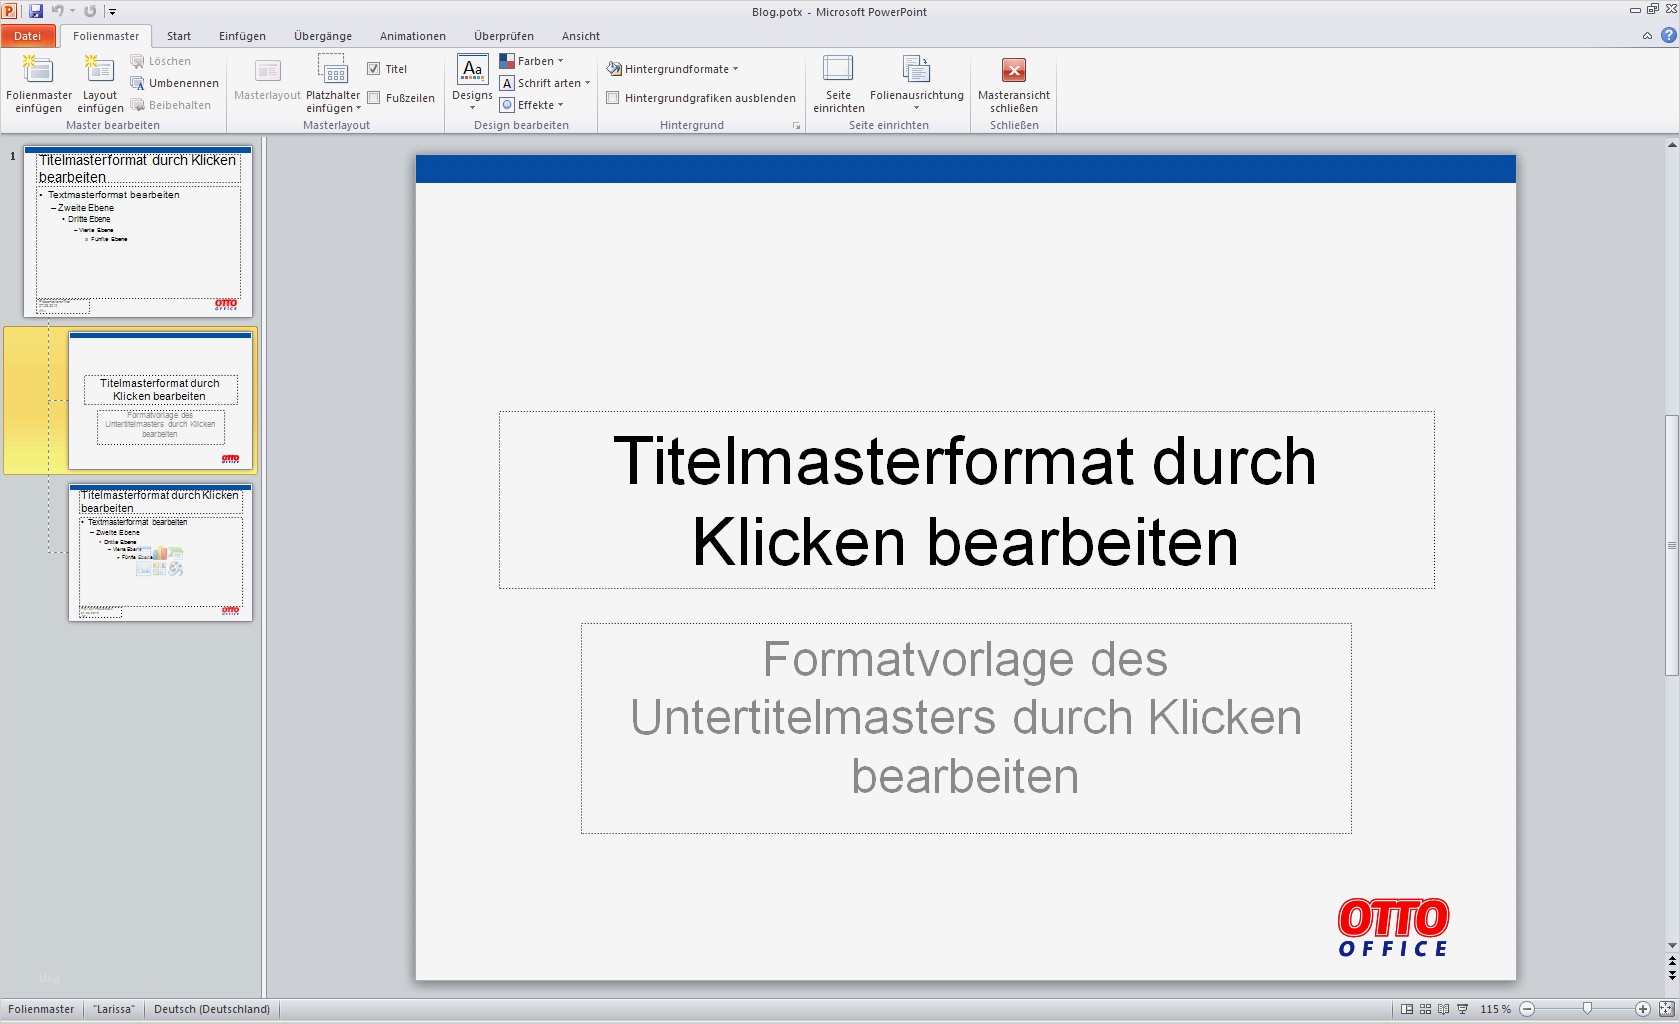Uncheck the Titel checkbox
This screenshot has height=1024, width=1680.
pos(373,68)
